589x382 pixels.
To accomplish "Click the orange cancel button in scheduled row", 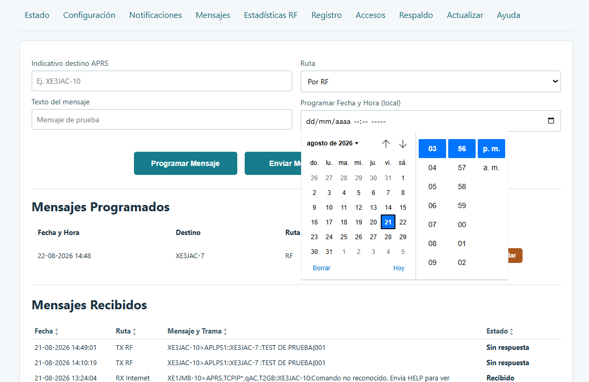I will click(515, 255).
